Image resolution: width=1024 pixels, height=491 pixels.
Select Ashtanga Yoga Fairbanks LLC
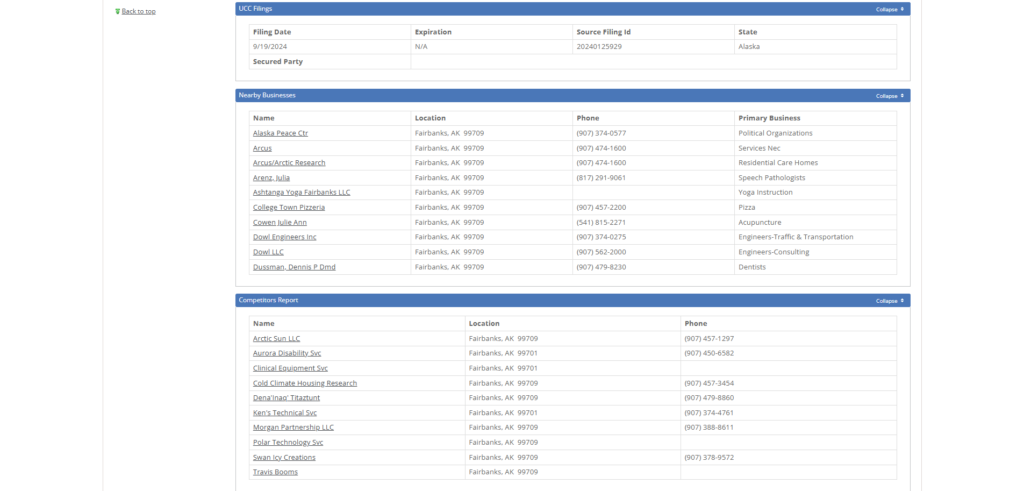(x=301, y=192)
